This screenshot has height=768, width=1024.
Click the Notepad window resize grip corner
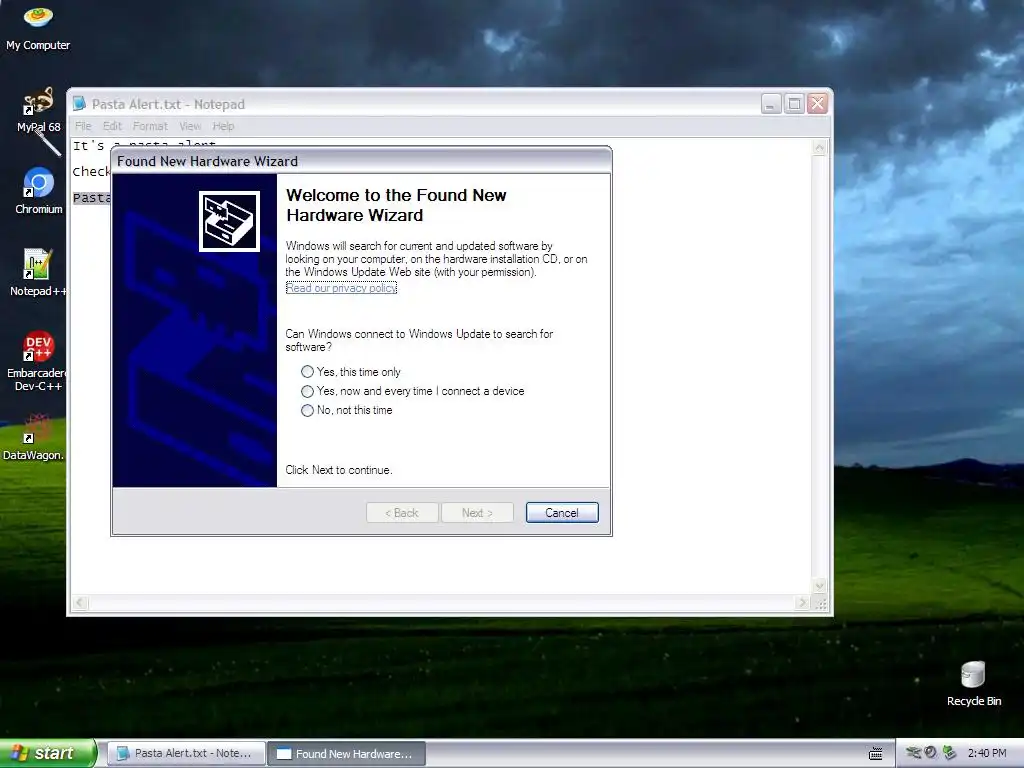(820, 603)
